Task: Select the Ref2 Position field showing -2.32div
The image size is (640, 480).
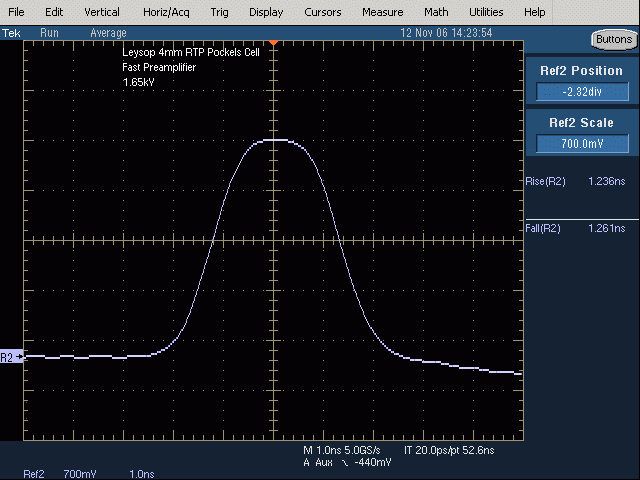Action: tap(582, 91)
